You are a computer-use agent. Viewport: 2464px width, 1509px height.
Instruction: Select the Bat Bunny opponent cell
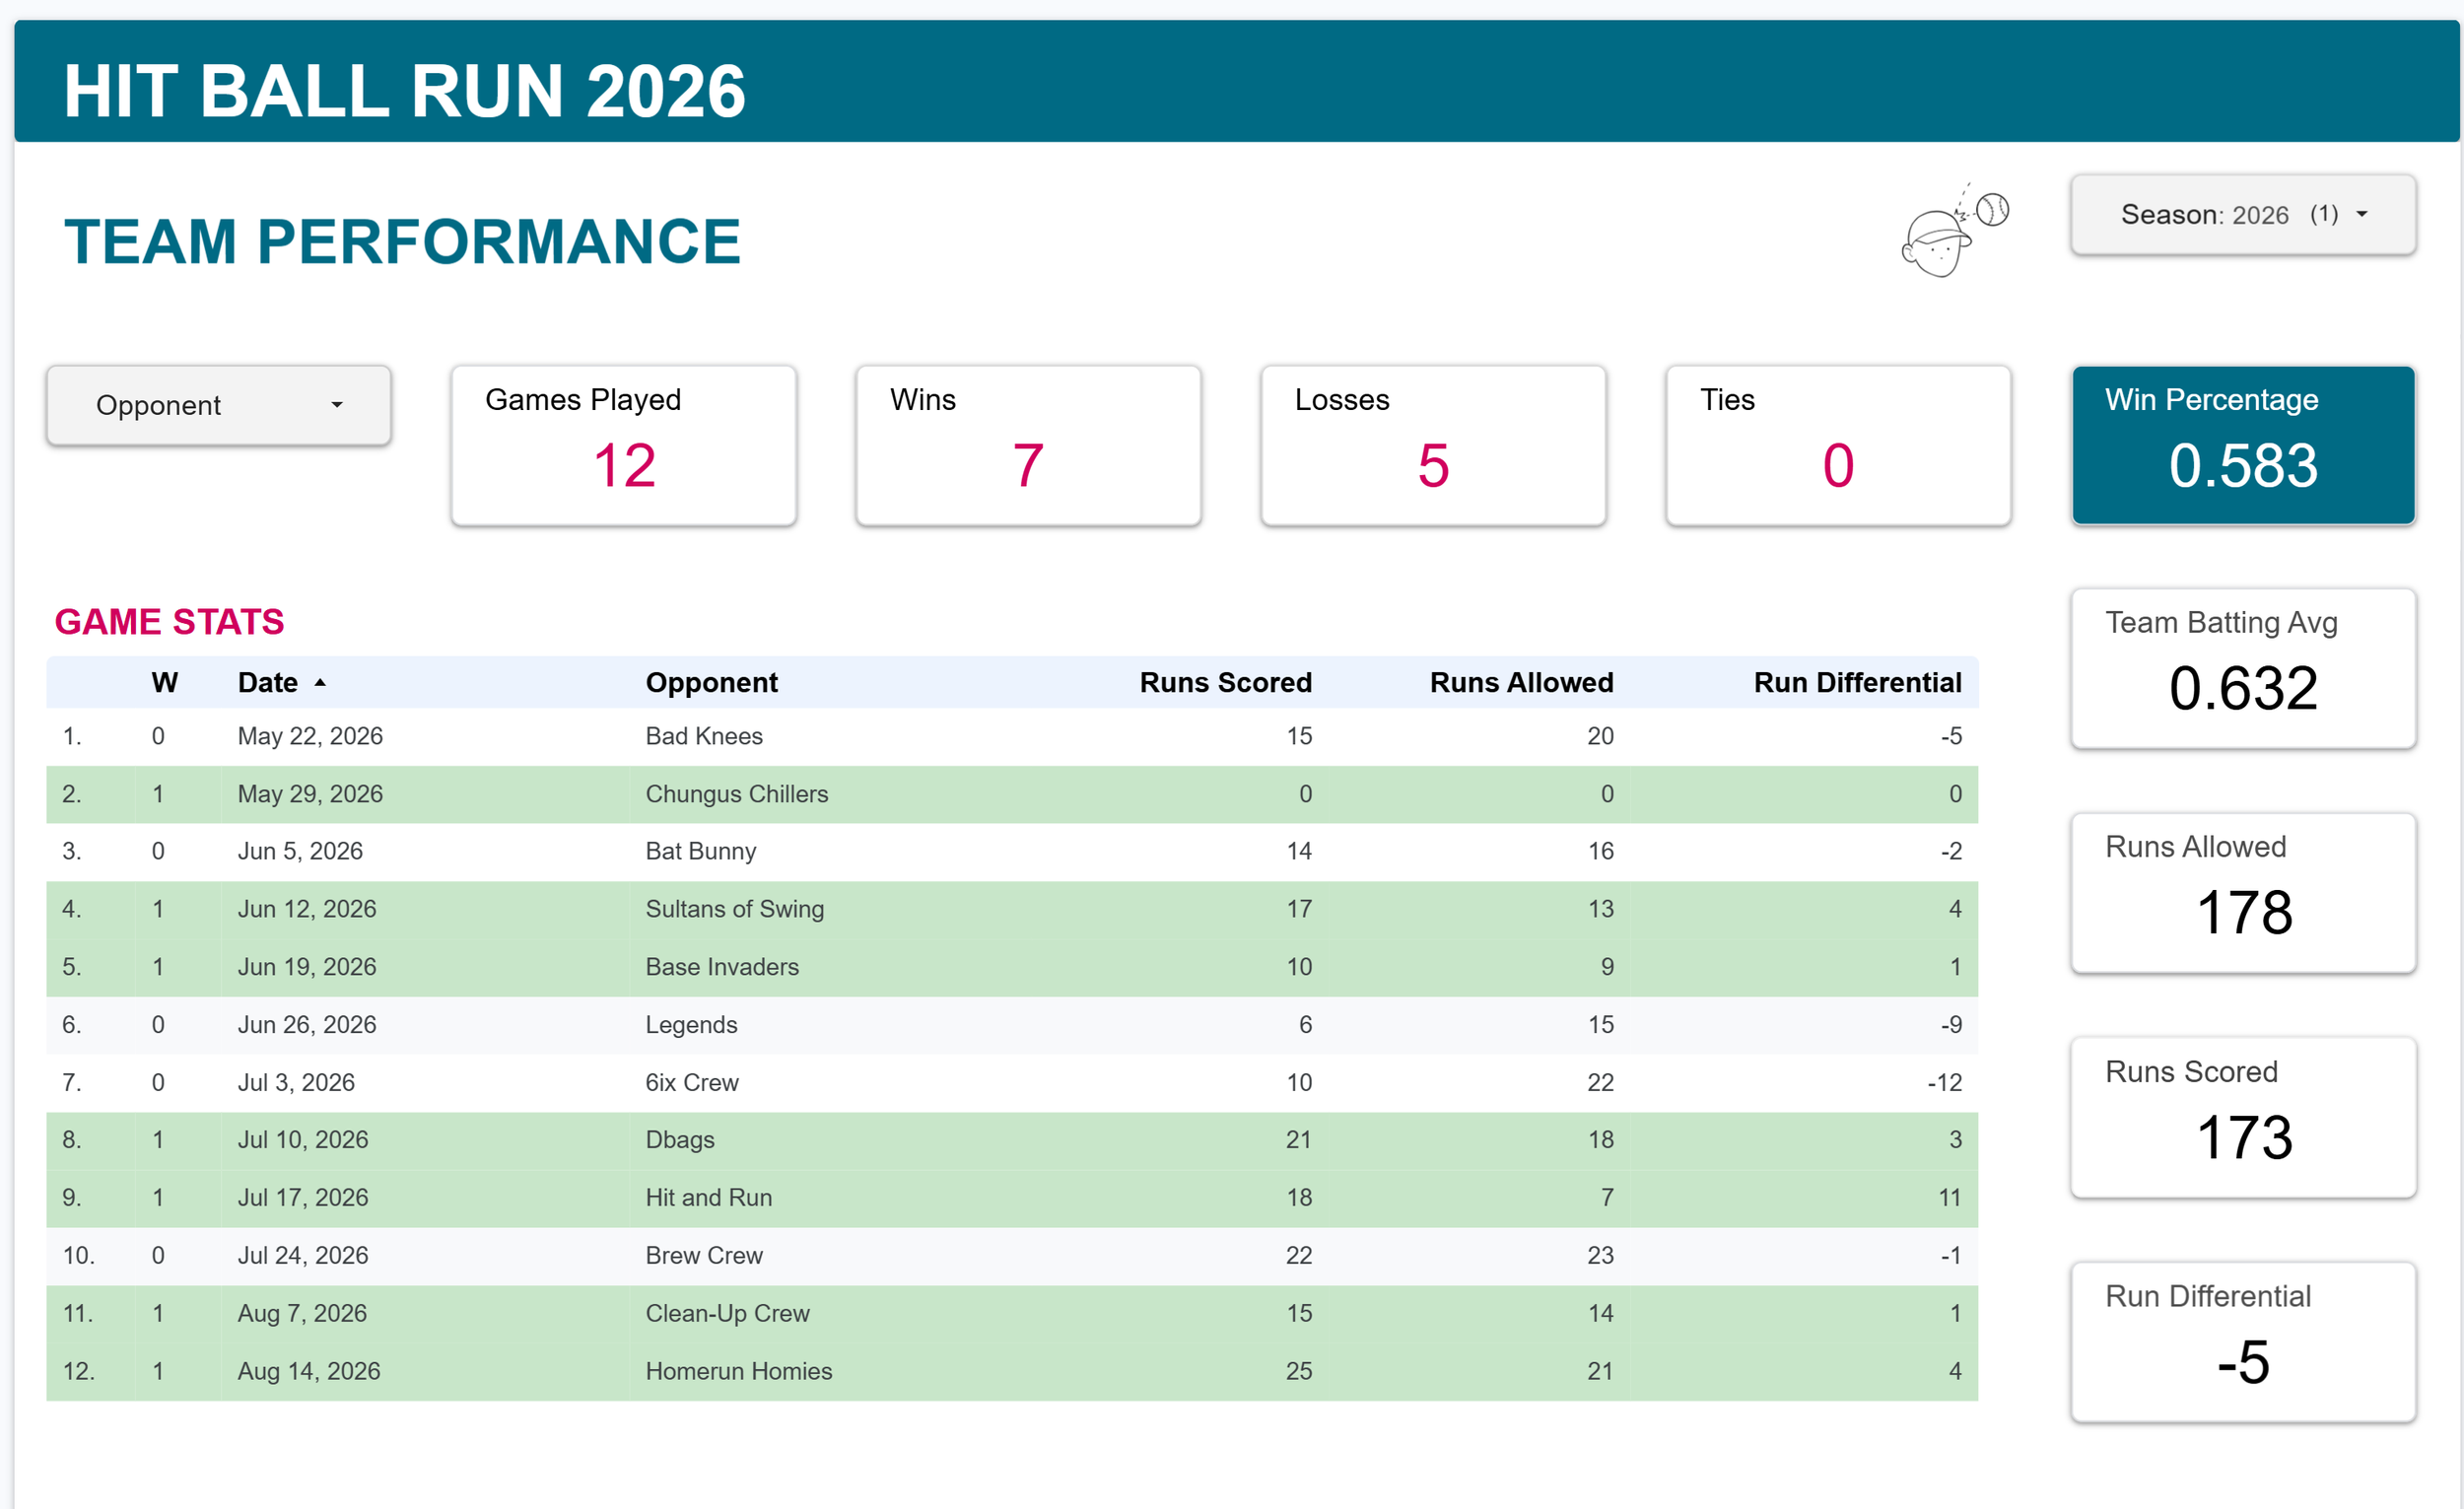(700, 851)
